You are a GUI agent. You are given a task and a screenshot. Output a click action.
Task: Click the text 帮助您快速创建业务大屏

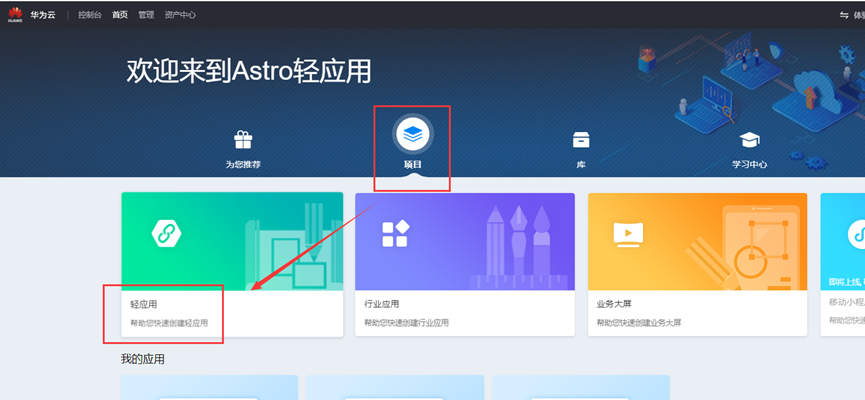pos(639,323)
